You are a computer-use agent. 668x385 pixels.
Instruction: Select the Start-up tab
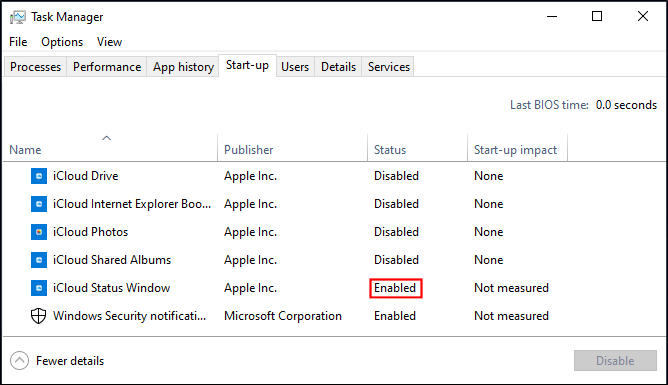tap(248, 65)
